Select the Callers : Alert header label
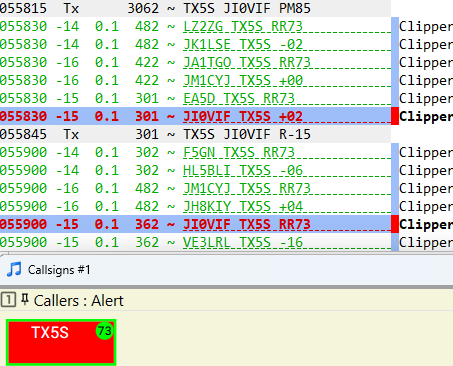Screen dimensions: 453x366 click(79, 301)
